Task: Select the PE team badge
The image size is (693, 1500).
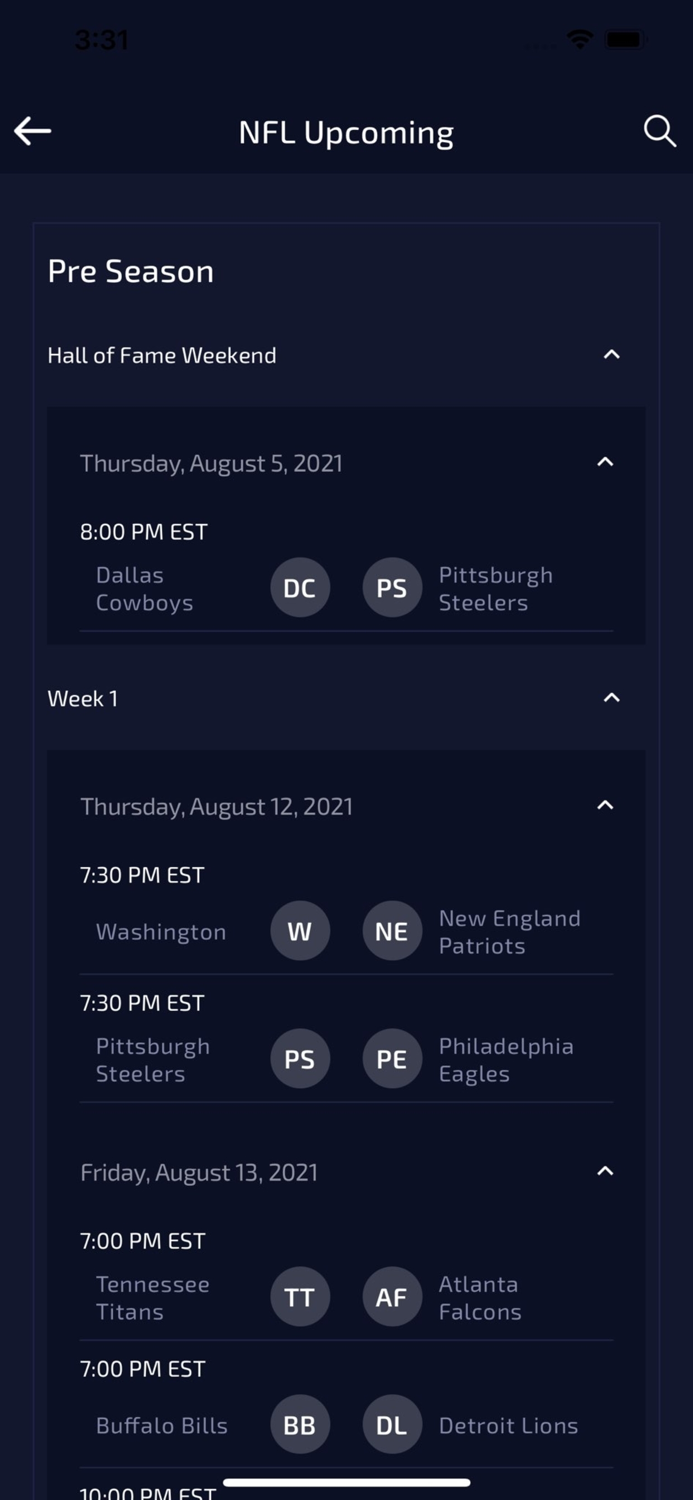Action: [x=391, y=1059]
